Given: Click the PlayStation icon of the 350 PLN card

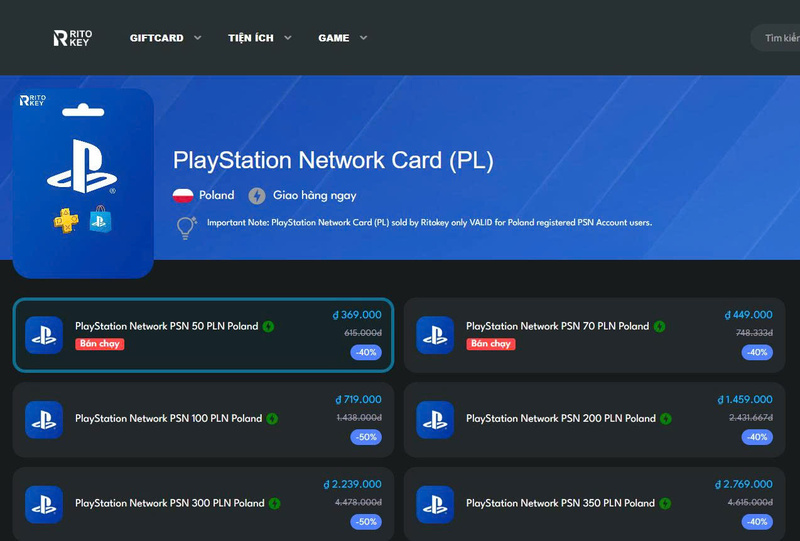Looking at the screenshot, I should click(x=435, y=505).
